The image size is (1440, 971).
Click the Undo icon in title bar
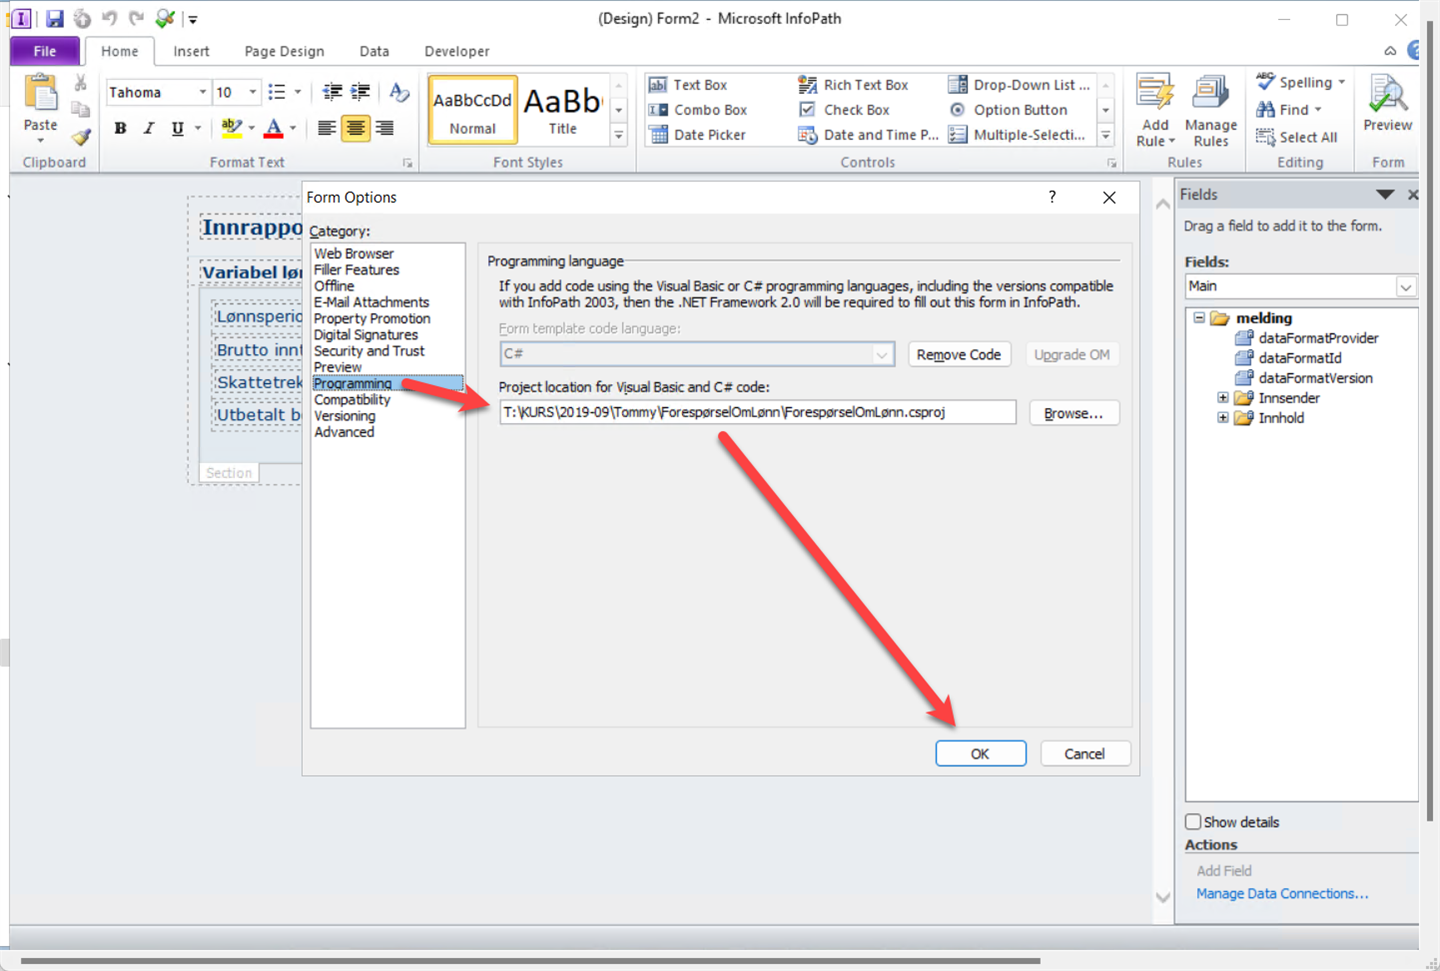point(109,18)
